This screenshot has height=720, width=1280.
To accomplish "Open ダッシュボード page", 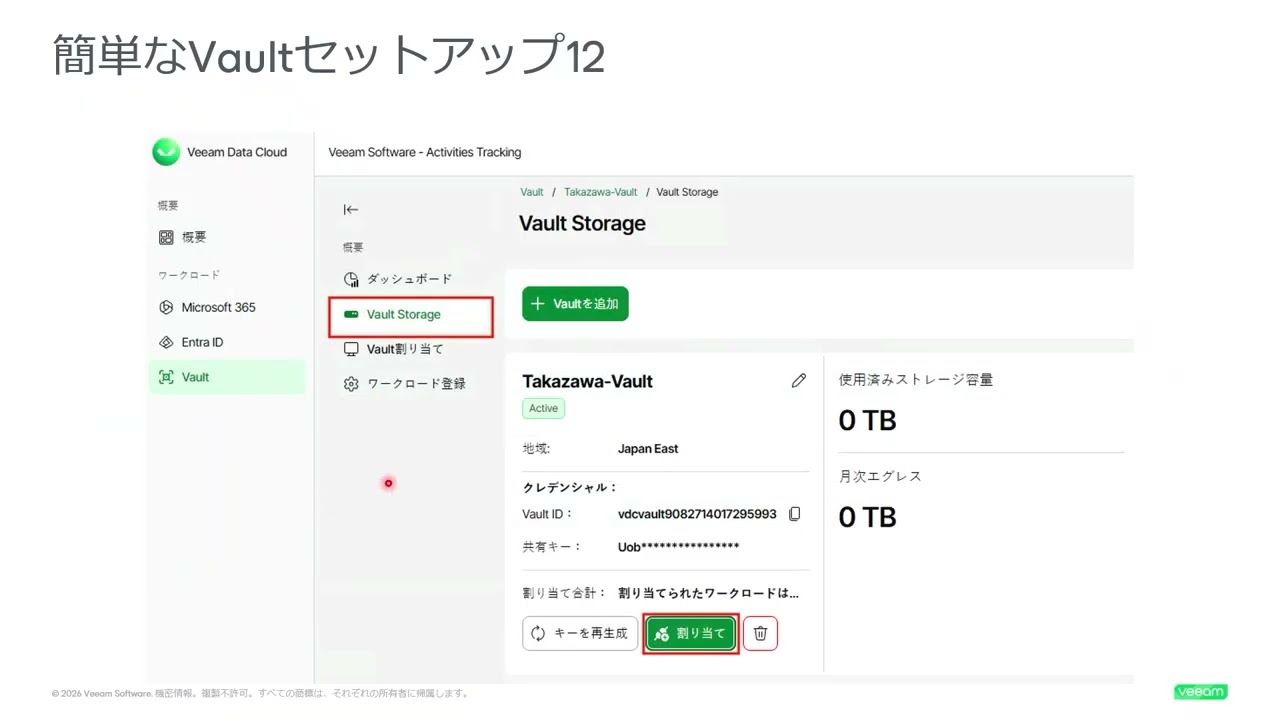I will point(409,279).
